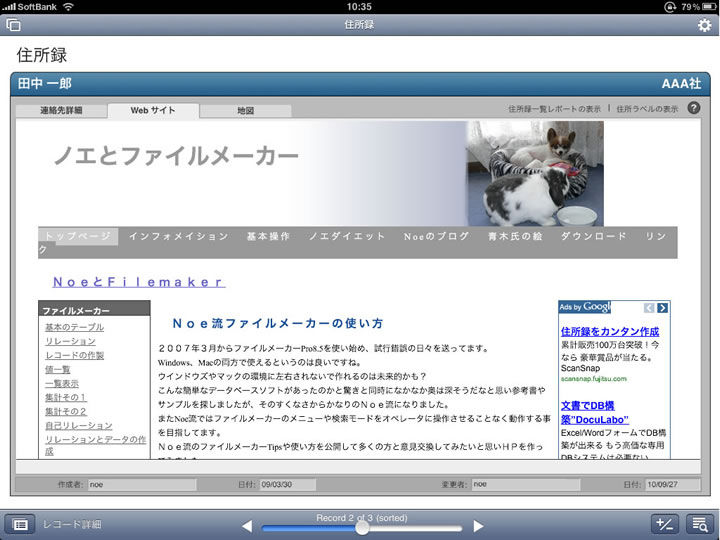Go to previous record arrow
Screen dimensions: 720x540
(247, 526)
